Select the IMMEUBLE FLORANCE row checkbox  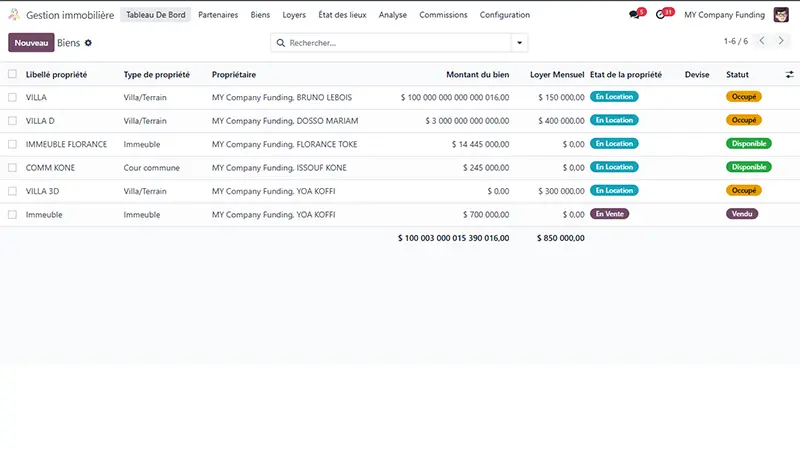pyautogui.click(x=13, y=144)
